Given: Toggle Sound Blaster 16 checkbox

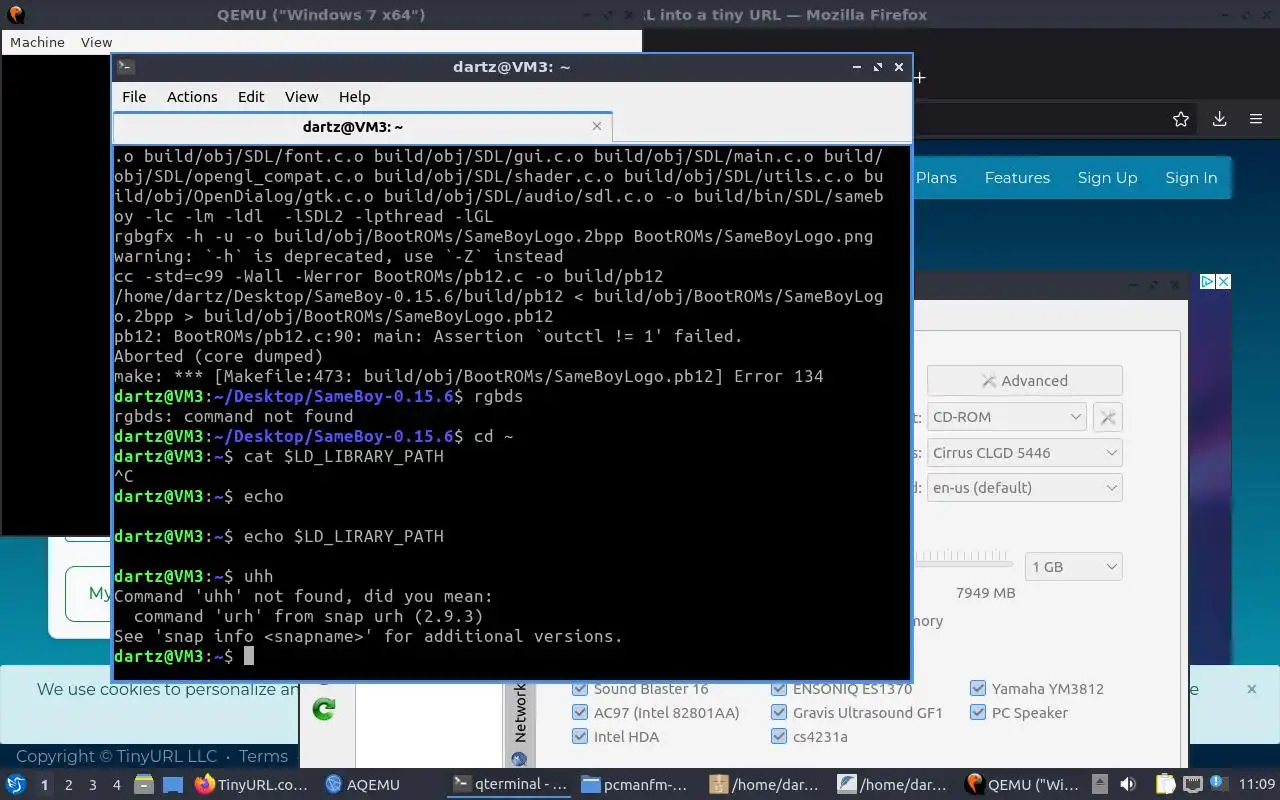Looking at the screenshot, I should pos(579,689).
